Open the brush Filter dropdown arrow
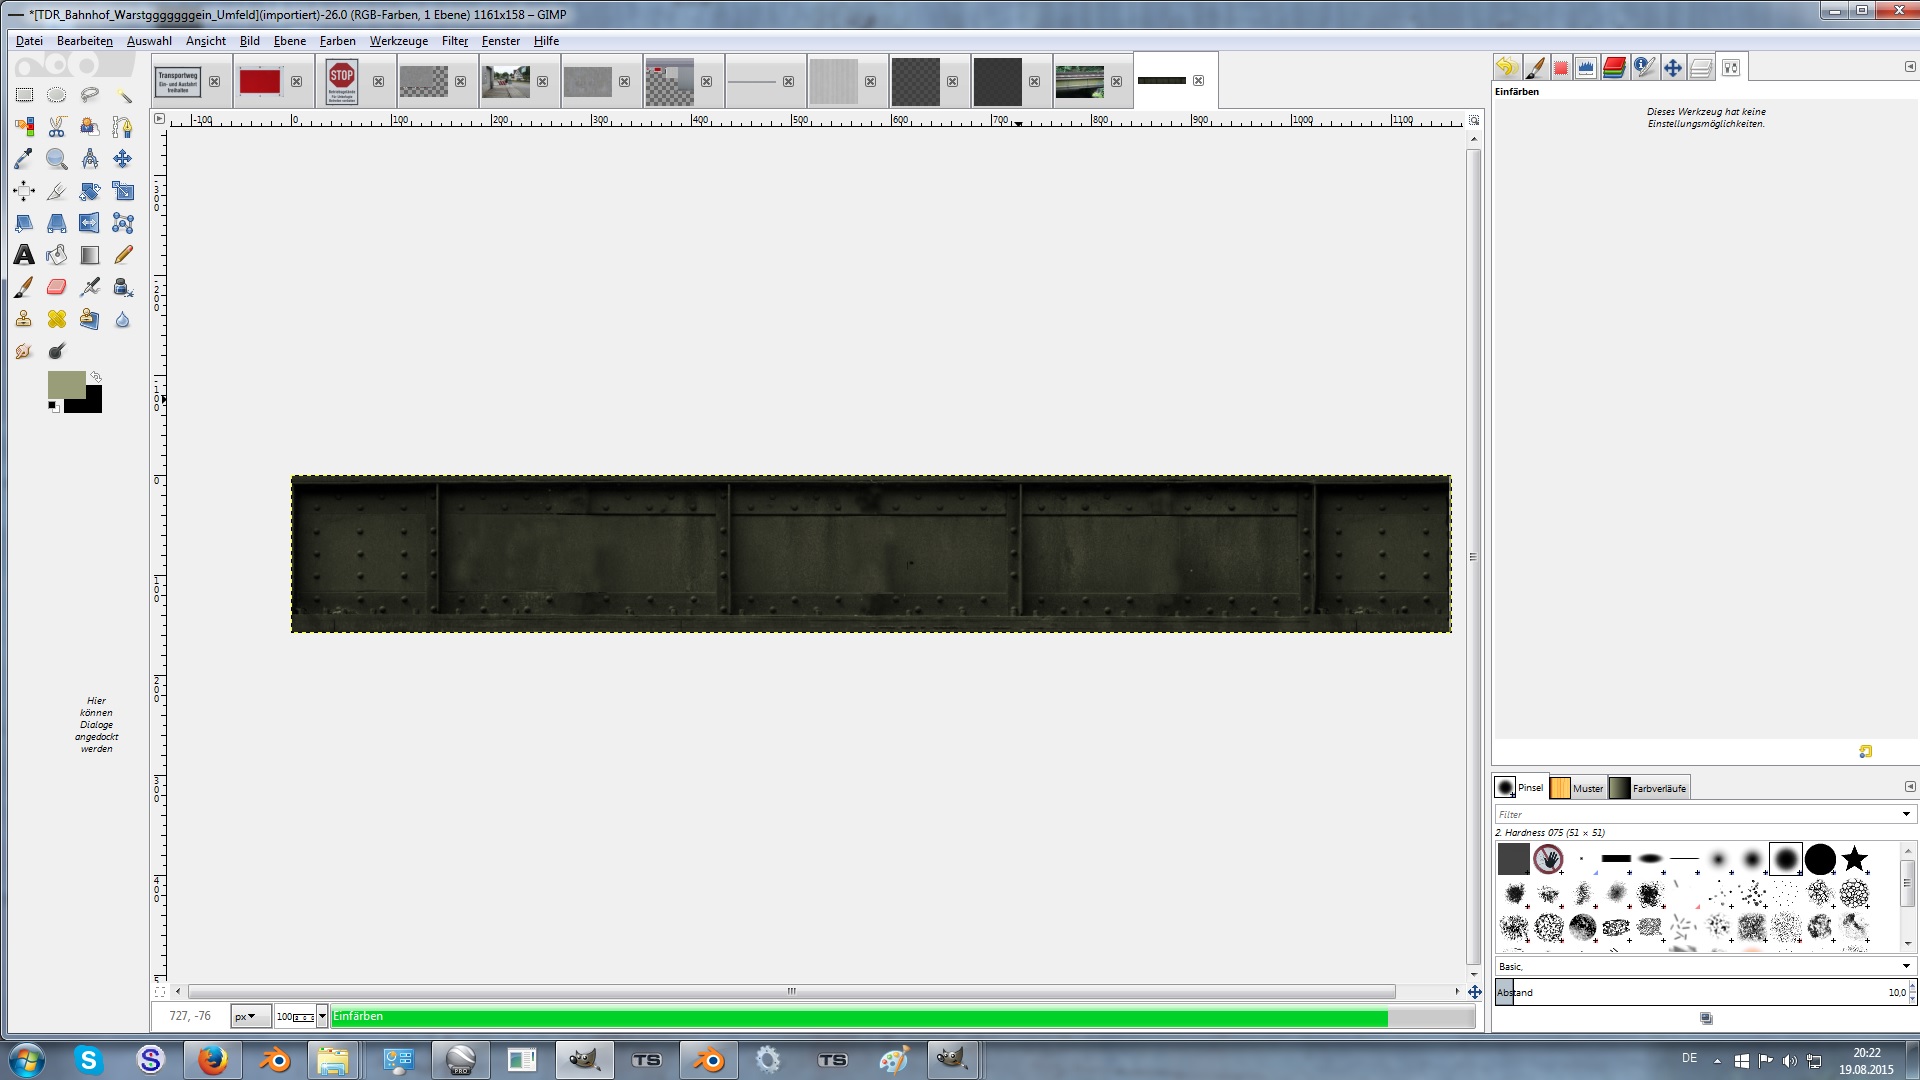 pyautogui.click(x=1906, y=814)
